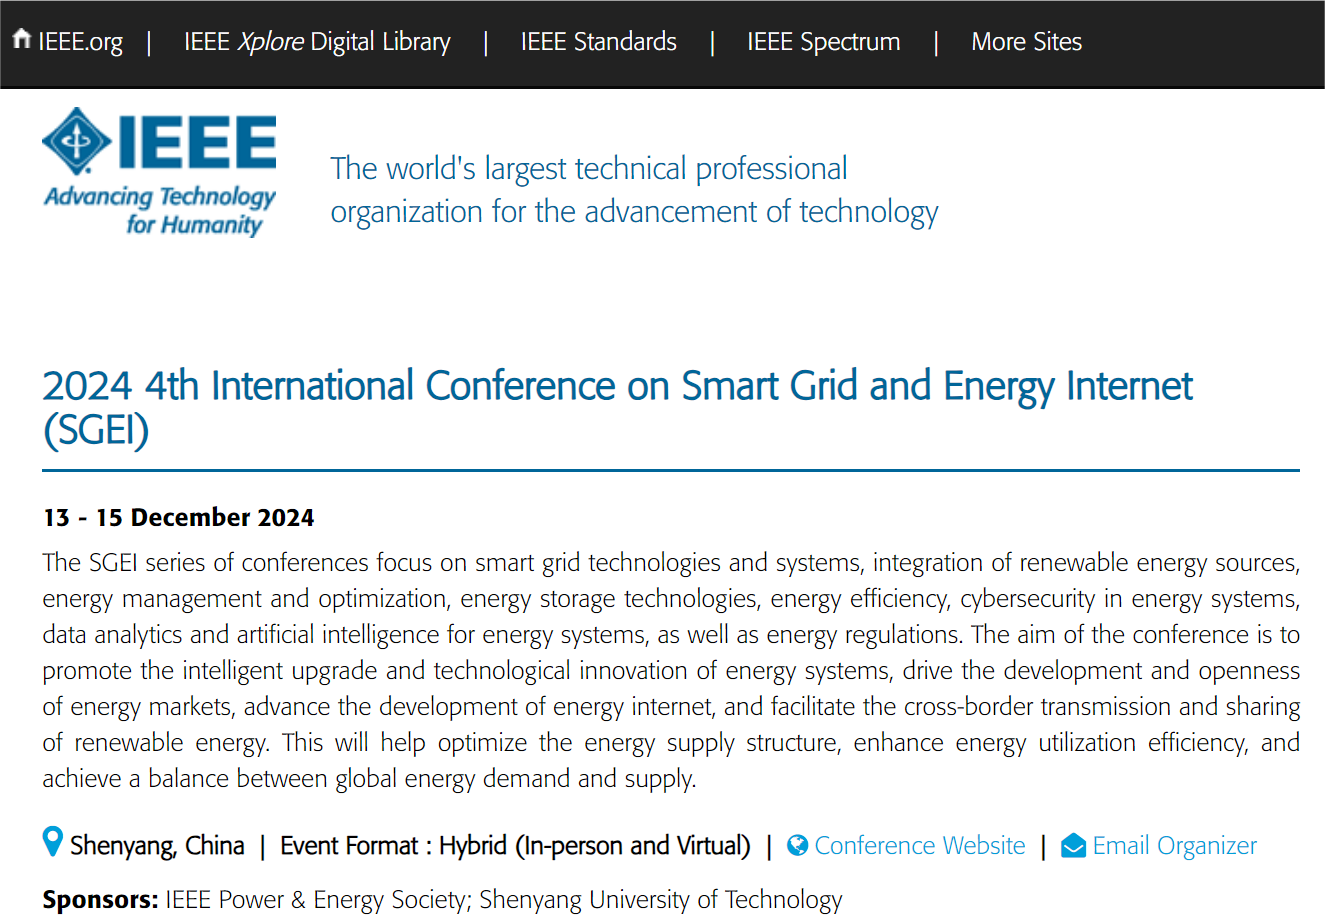Screen dimensions: 1325x924
Task: Open the Email Organizer link
Action: point(1174,846)
